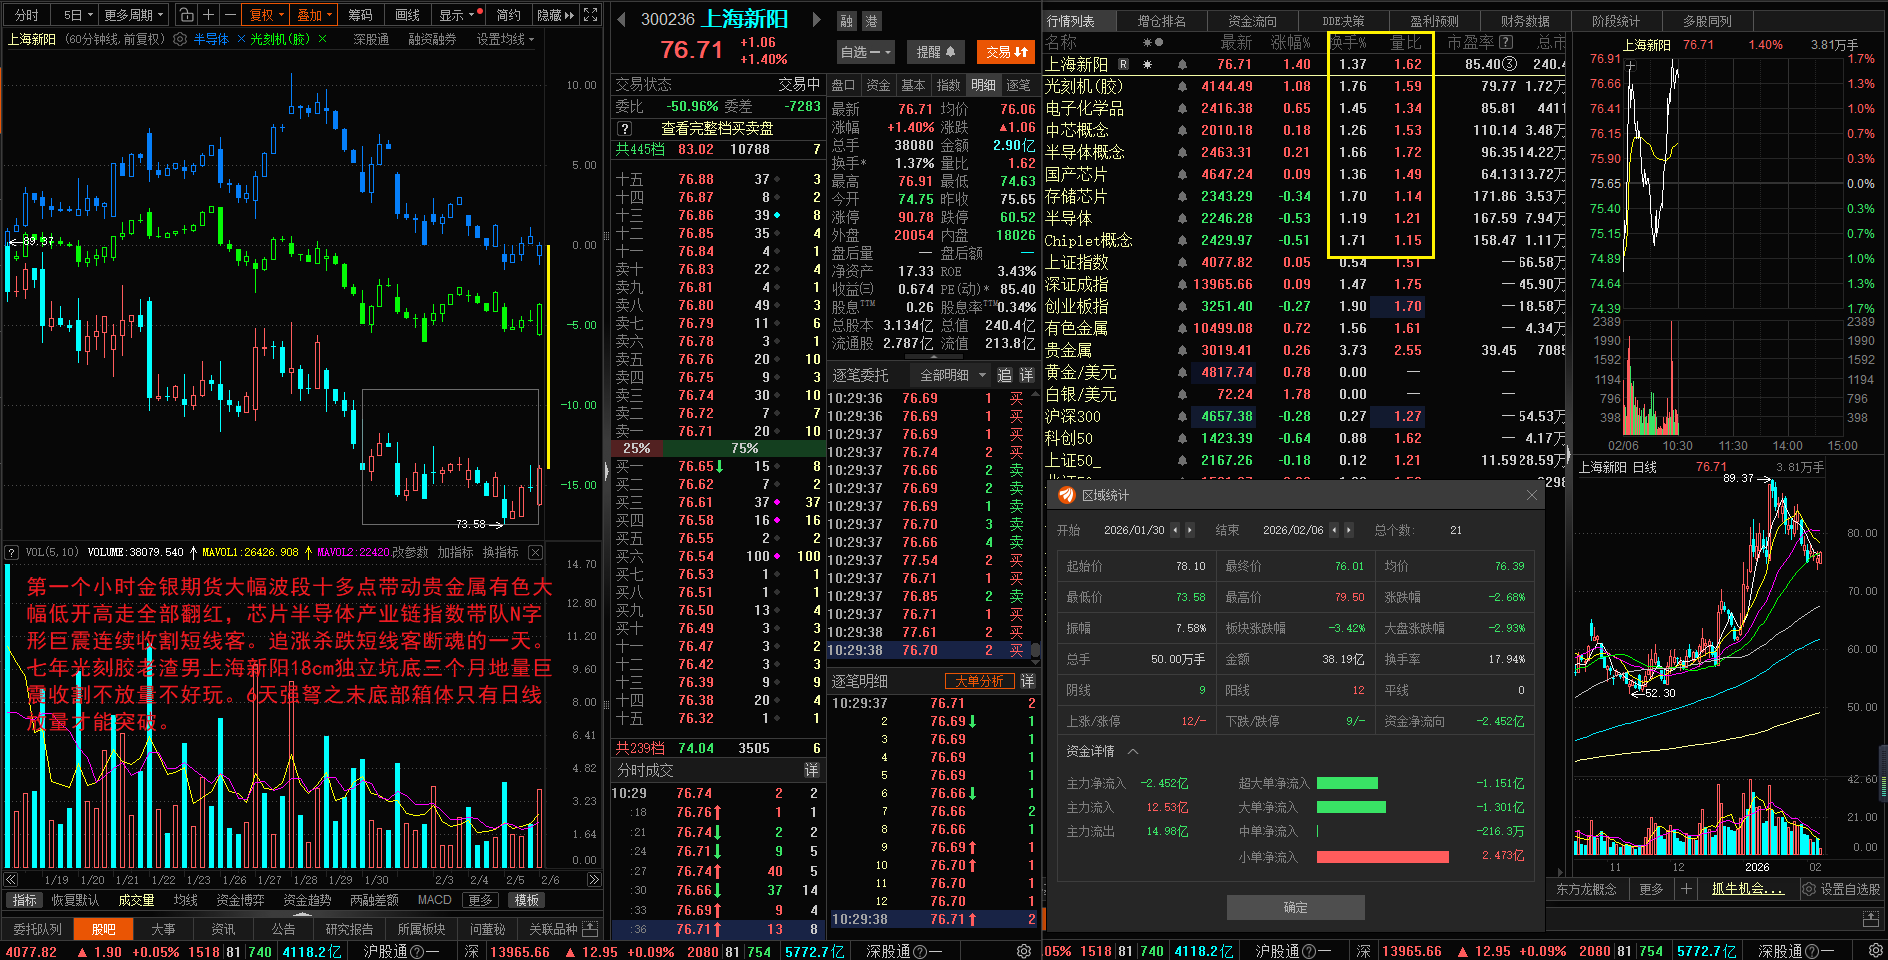
Task: Switch to 分时 intraday tab
Action: coord(26,15)
